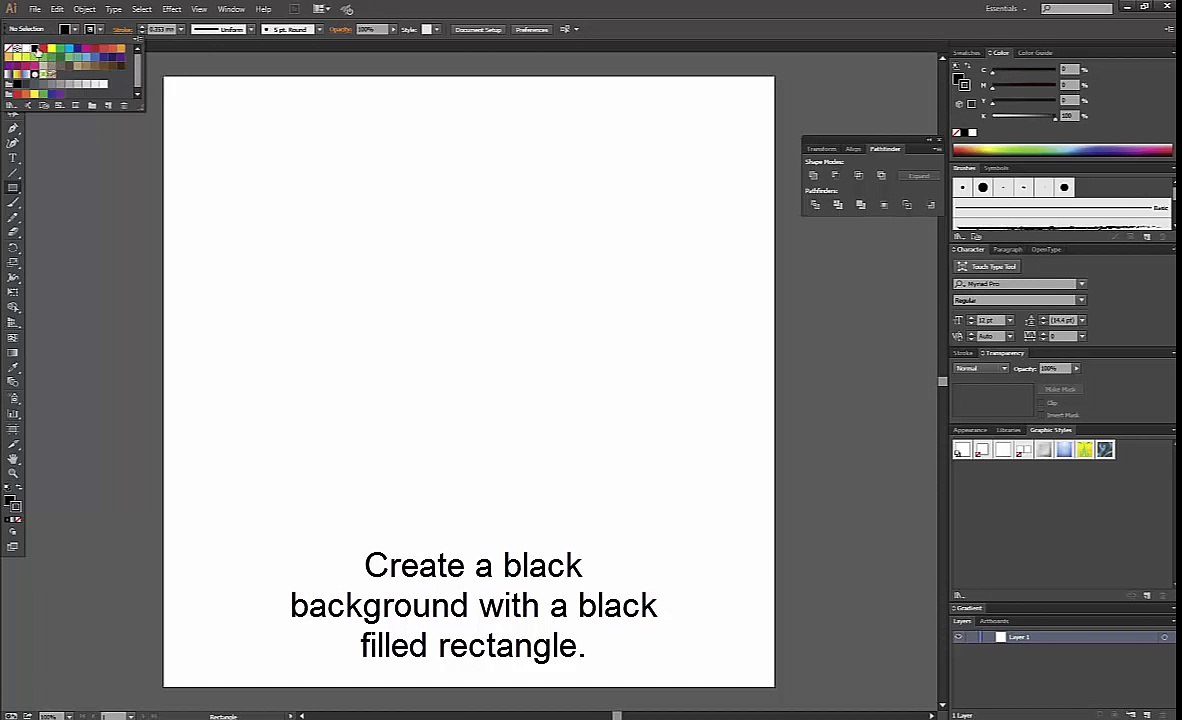Open the Uniform width profile dropdown
Screen dimensions: 1182x720
[251, 29]
